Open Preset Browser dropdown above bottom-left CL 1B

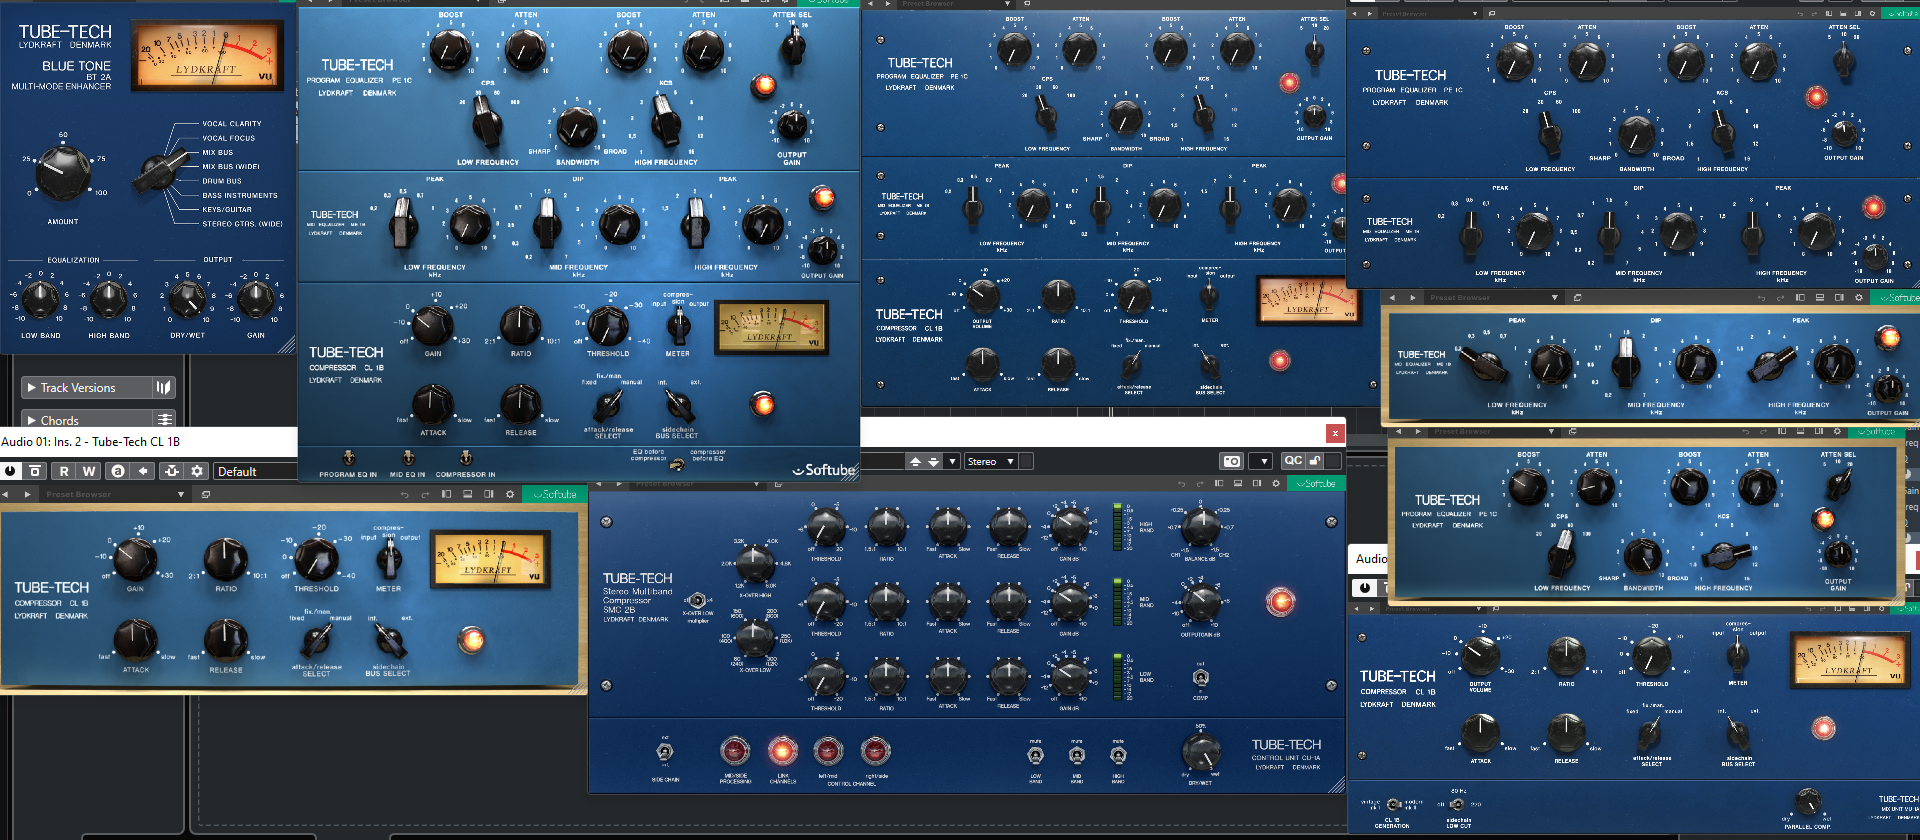[x=181, y=494]
